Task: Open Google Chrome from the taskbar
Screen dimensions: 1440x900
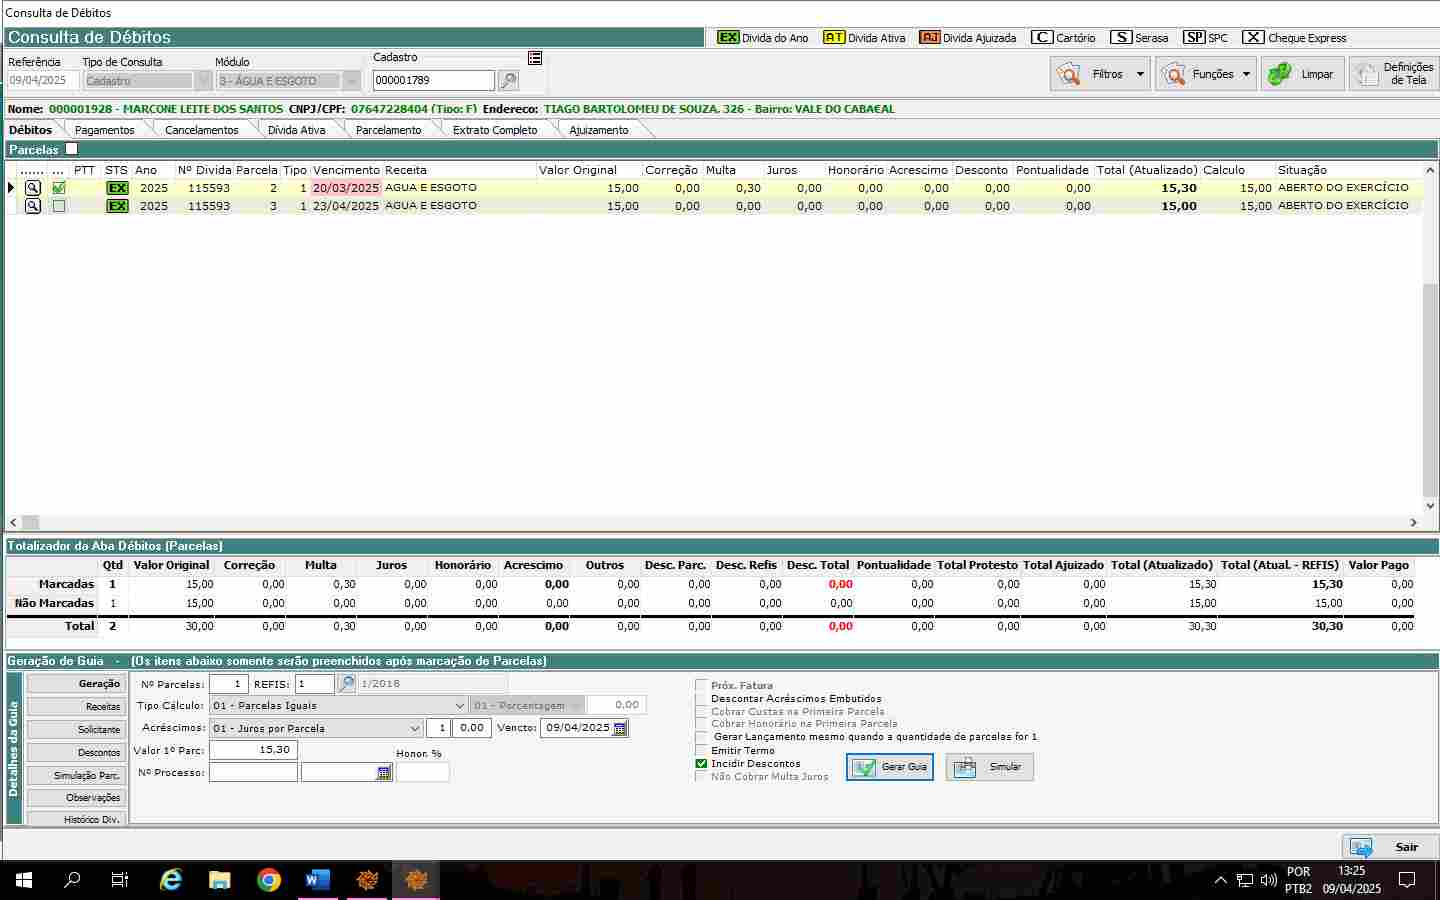Action: [269, 880]
